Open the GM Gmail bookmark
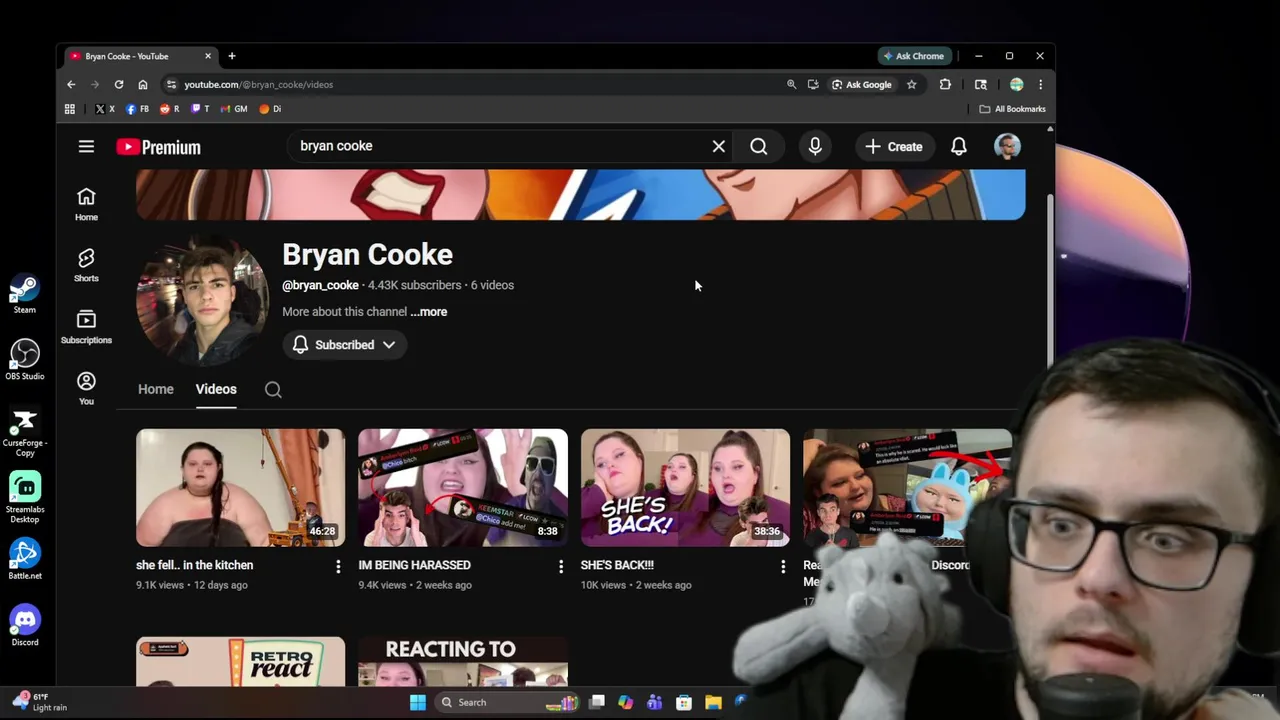1280x720 pixels. point(235,109)
